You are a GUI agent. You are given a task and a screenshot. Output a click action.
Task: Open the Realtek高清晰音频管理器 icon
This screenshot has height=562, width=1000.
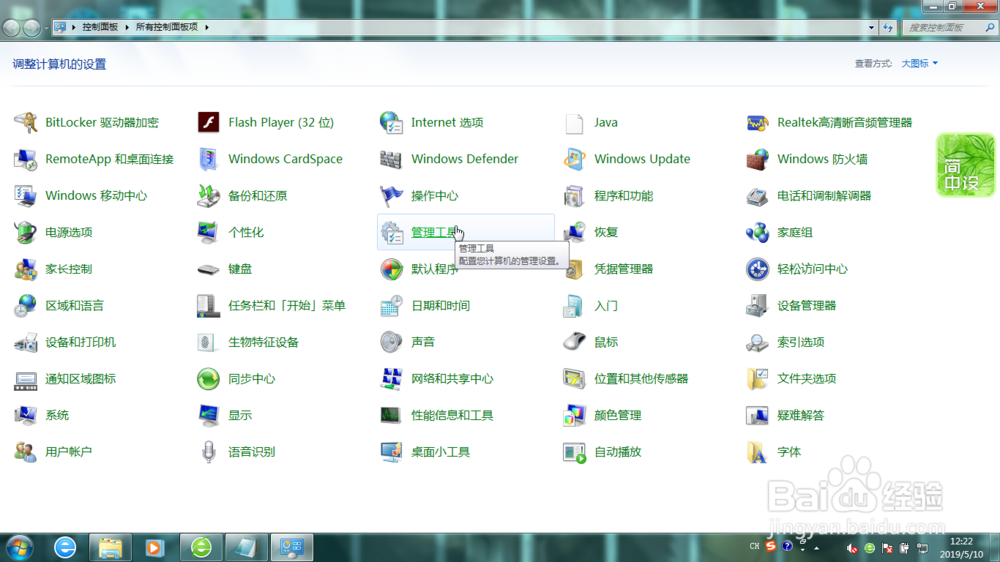click(x=757, y=122)
